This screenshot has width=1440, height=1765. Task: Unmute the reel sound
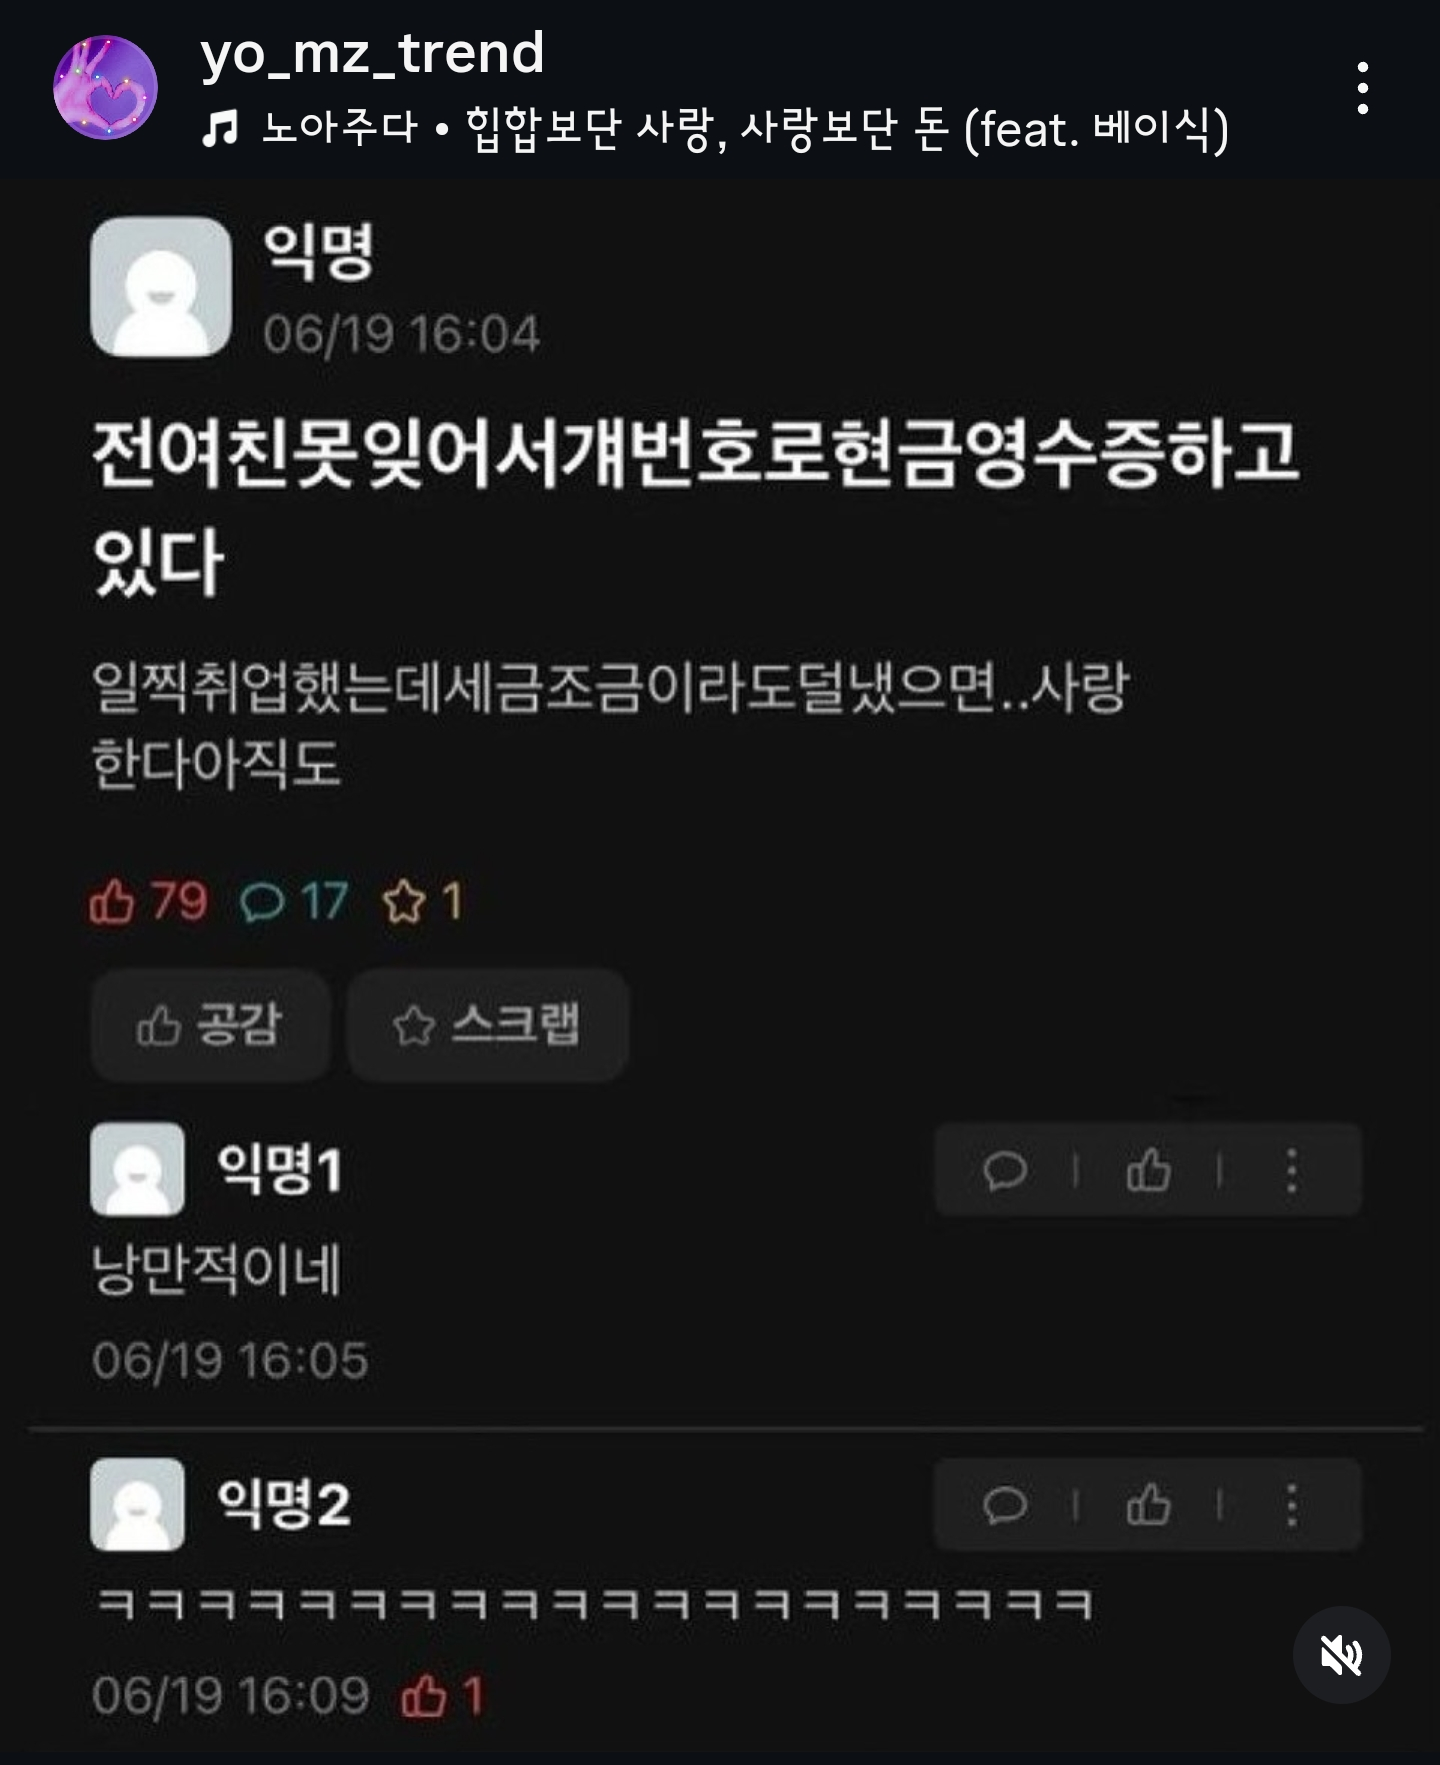pos(1341,1655)
